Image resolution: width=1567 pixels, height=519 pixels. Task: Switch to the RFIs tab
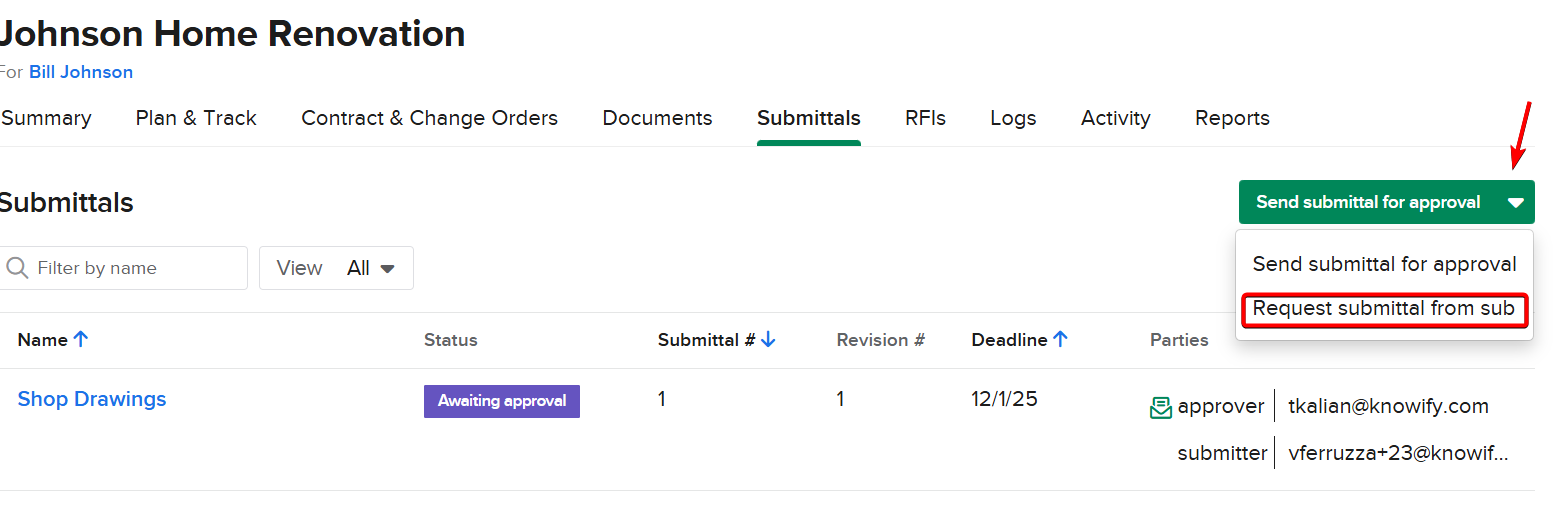pyautogui.click(x=925, y=118)
